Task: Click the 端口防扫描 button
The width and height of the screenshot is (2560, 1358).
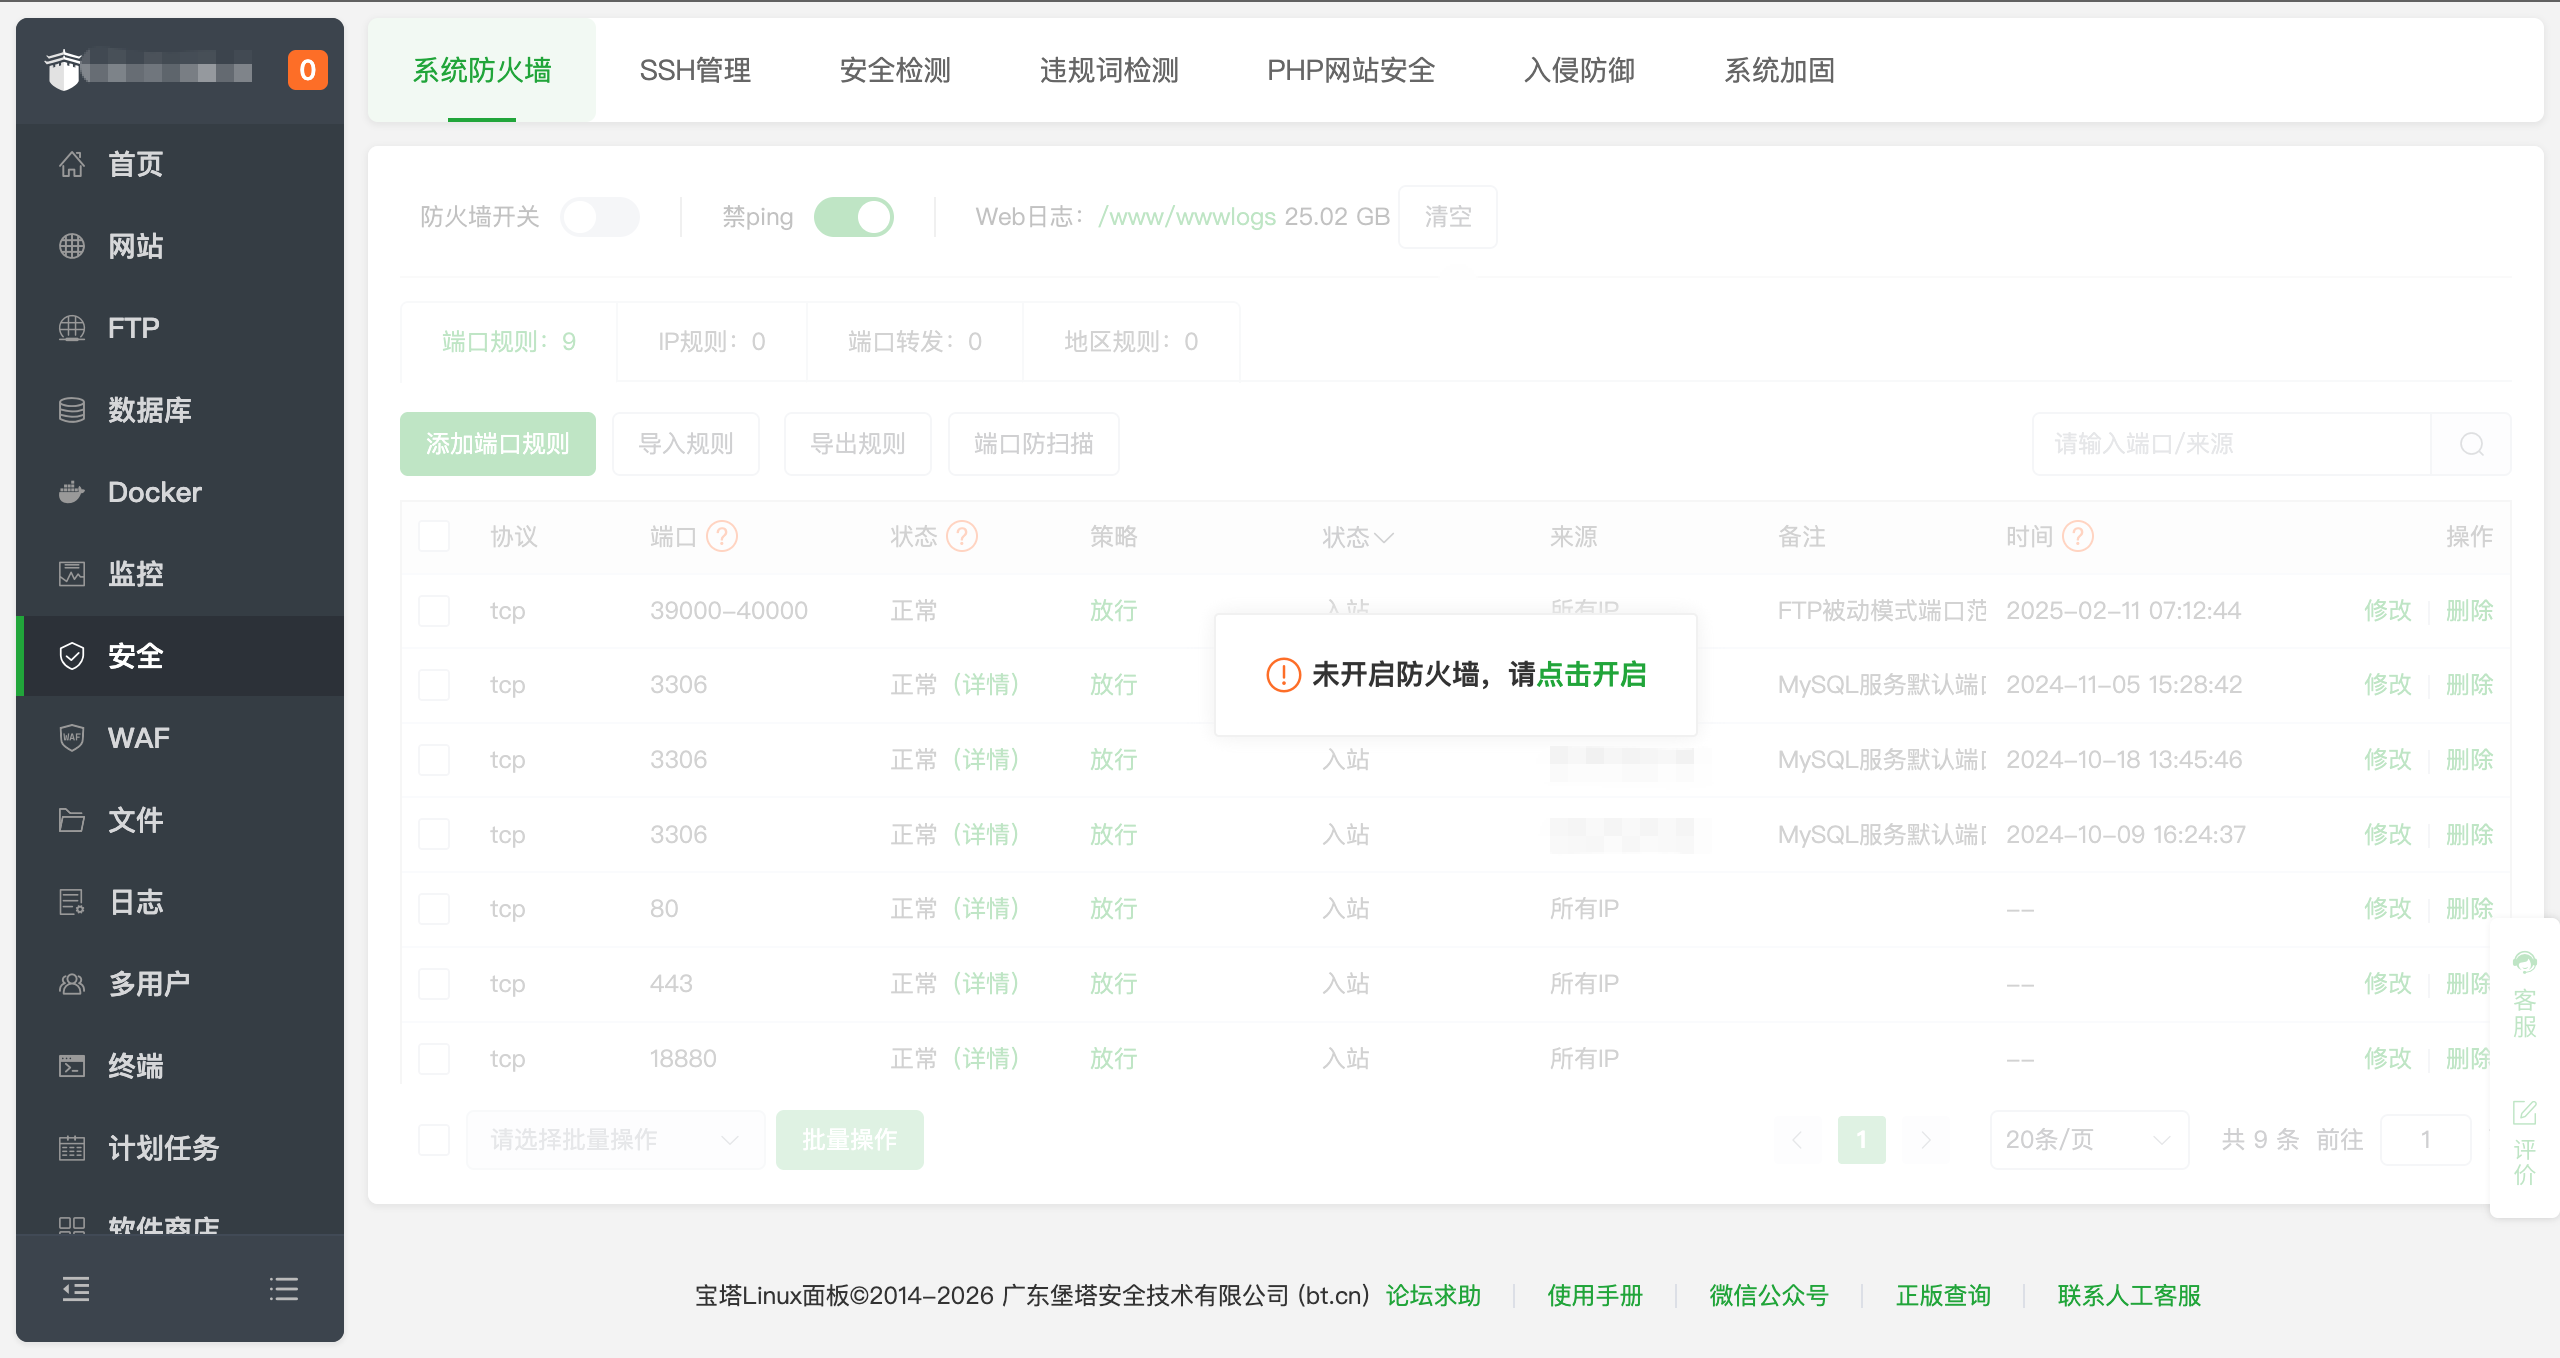Action: 1034,444
